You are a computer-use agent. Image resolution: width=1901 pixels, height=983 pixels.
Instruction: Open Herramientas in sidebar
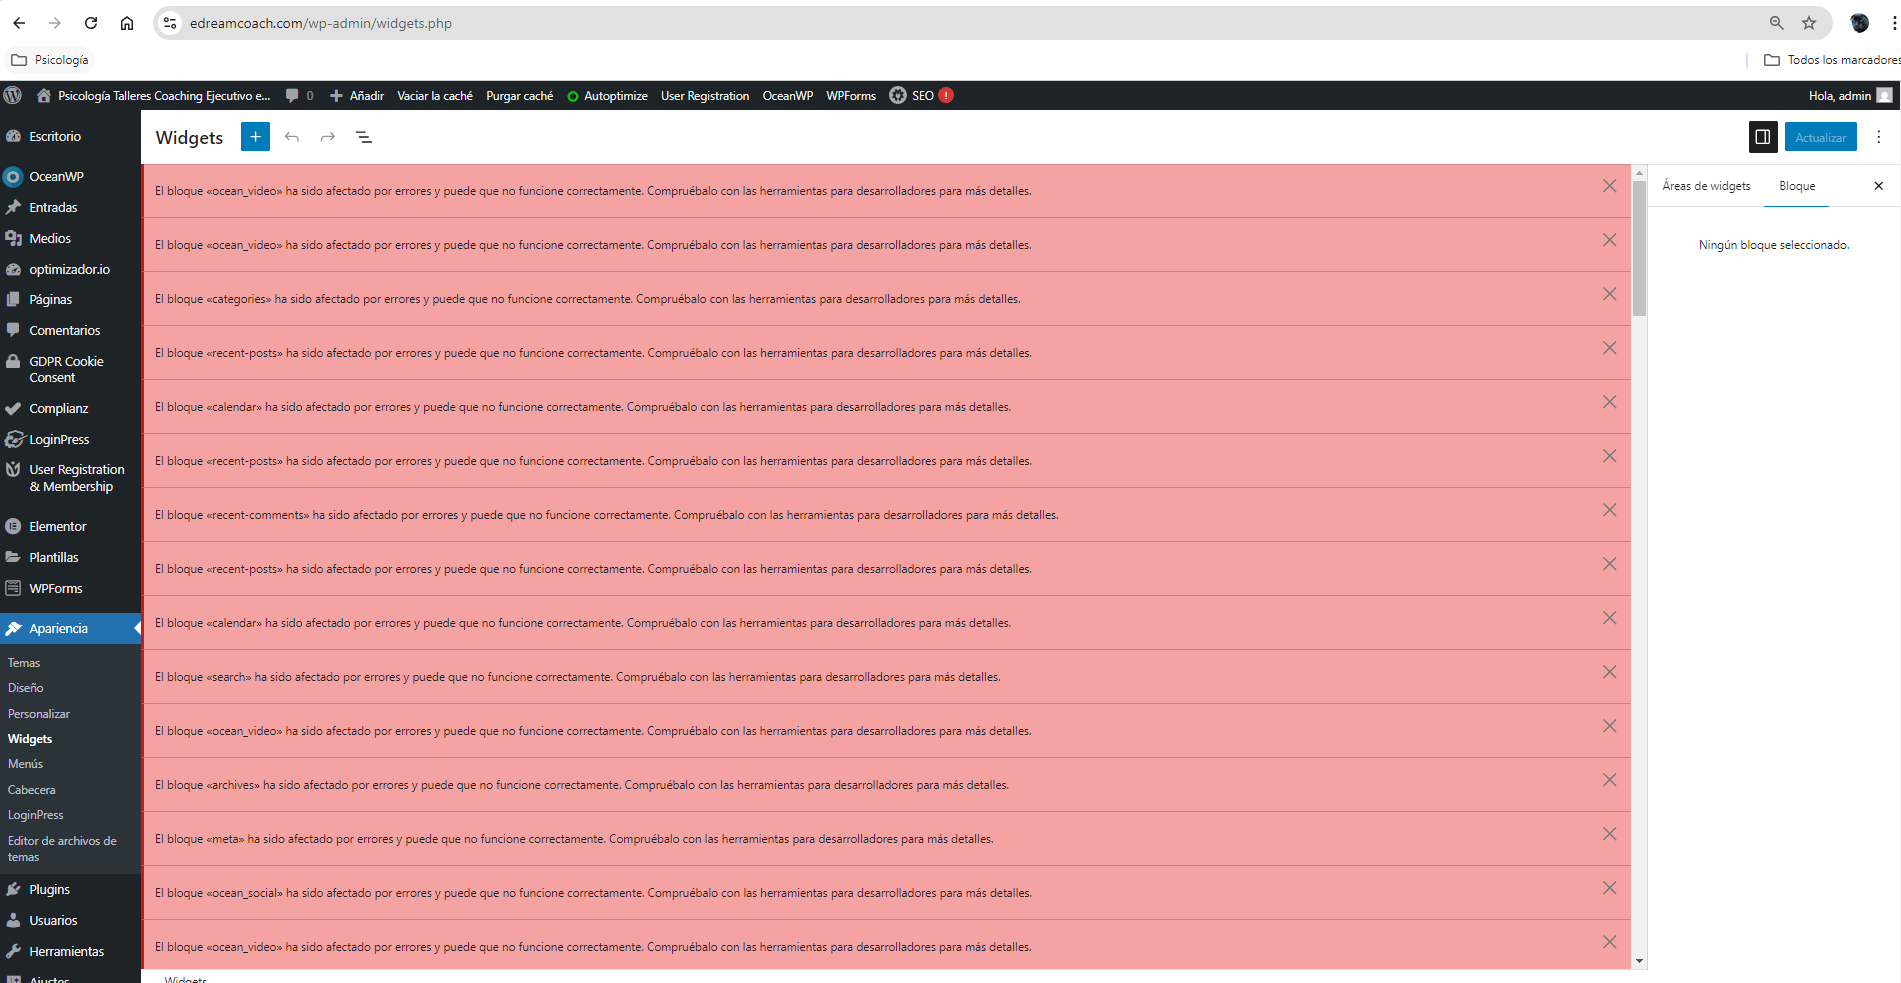click(x=66, y=952)
